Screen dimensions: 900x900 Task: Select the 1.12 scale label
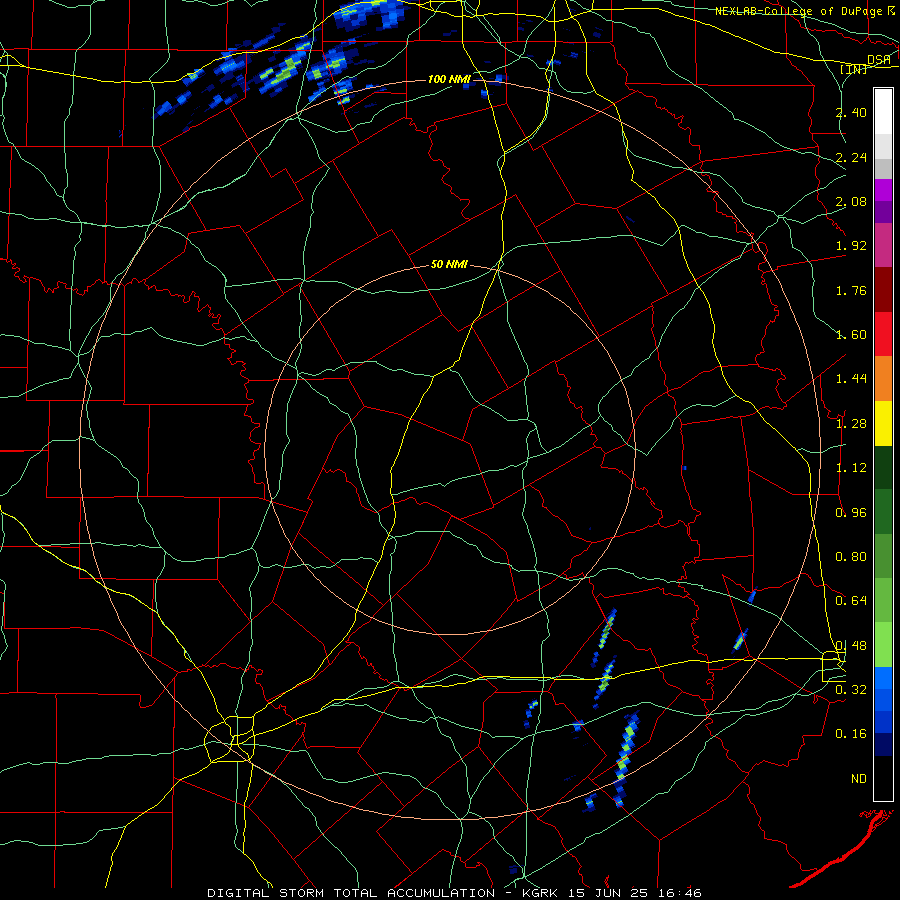[x=851, y=468]
